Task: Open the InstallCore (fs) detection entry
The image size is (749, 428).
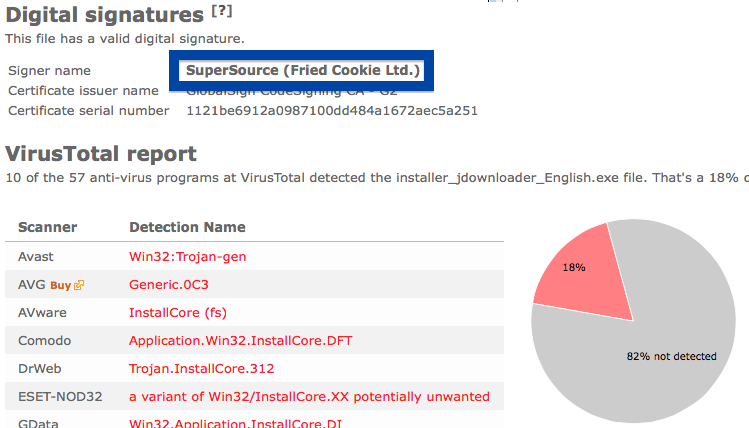Action: pyautogui.click(x=178, y=313)
